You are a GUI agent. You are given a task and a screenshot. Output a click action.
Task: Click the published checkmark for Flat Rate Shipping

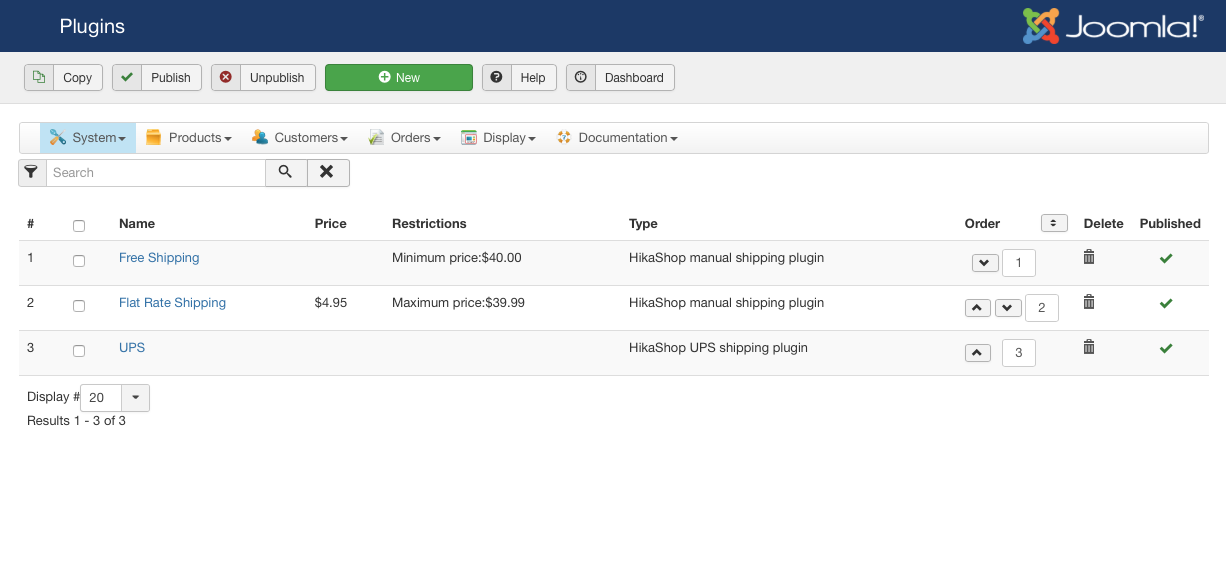pyautogui.click(x=1166, y=303)
